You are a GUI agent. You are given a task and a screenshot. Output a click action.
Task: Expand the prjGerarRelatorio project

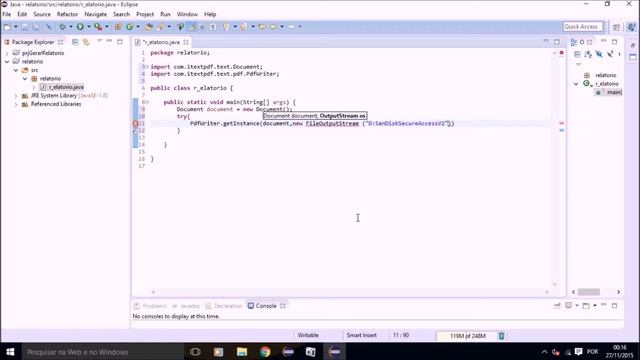7,53
